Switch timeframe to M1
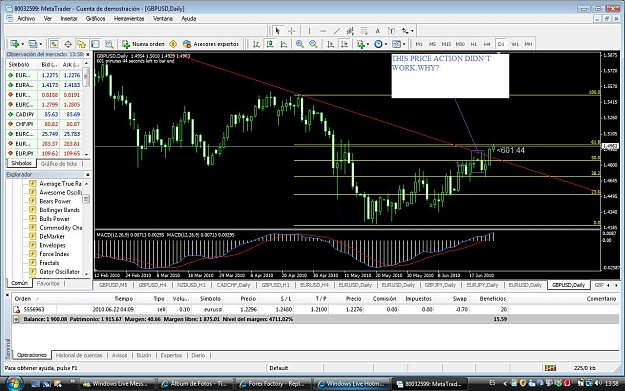625x391 pixels. tap(419, 44)
